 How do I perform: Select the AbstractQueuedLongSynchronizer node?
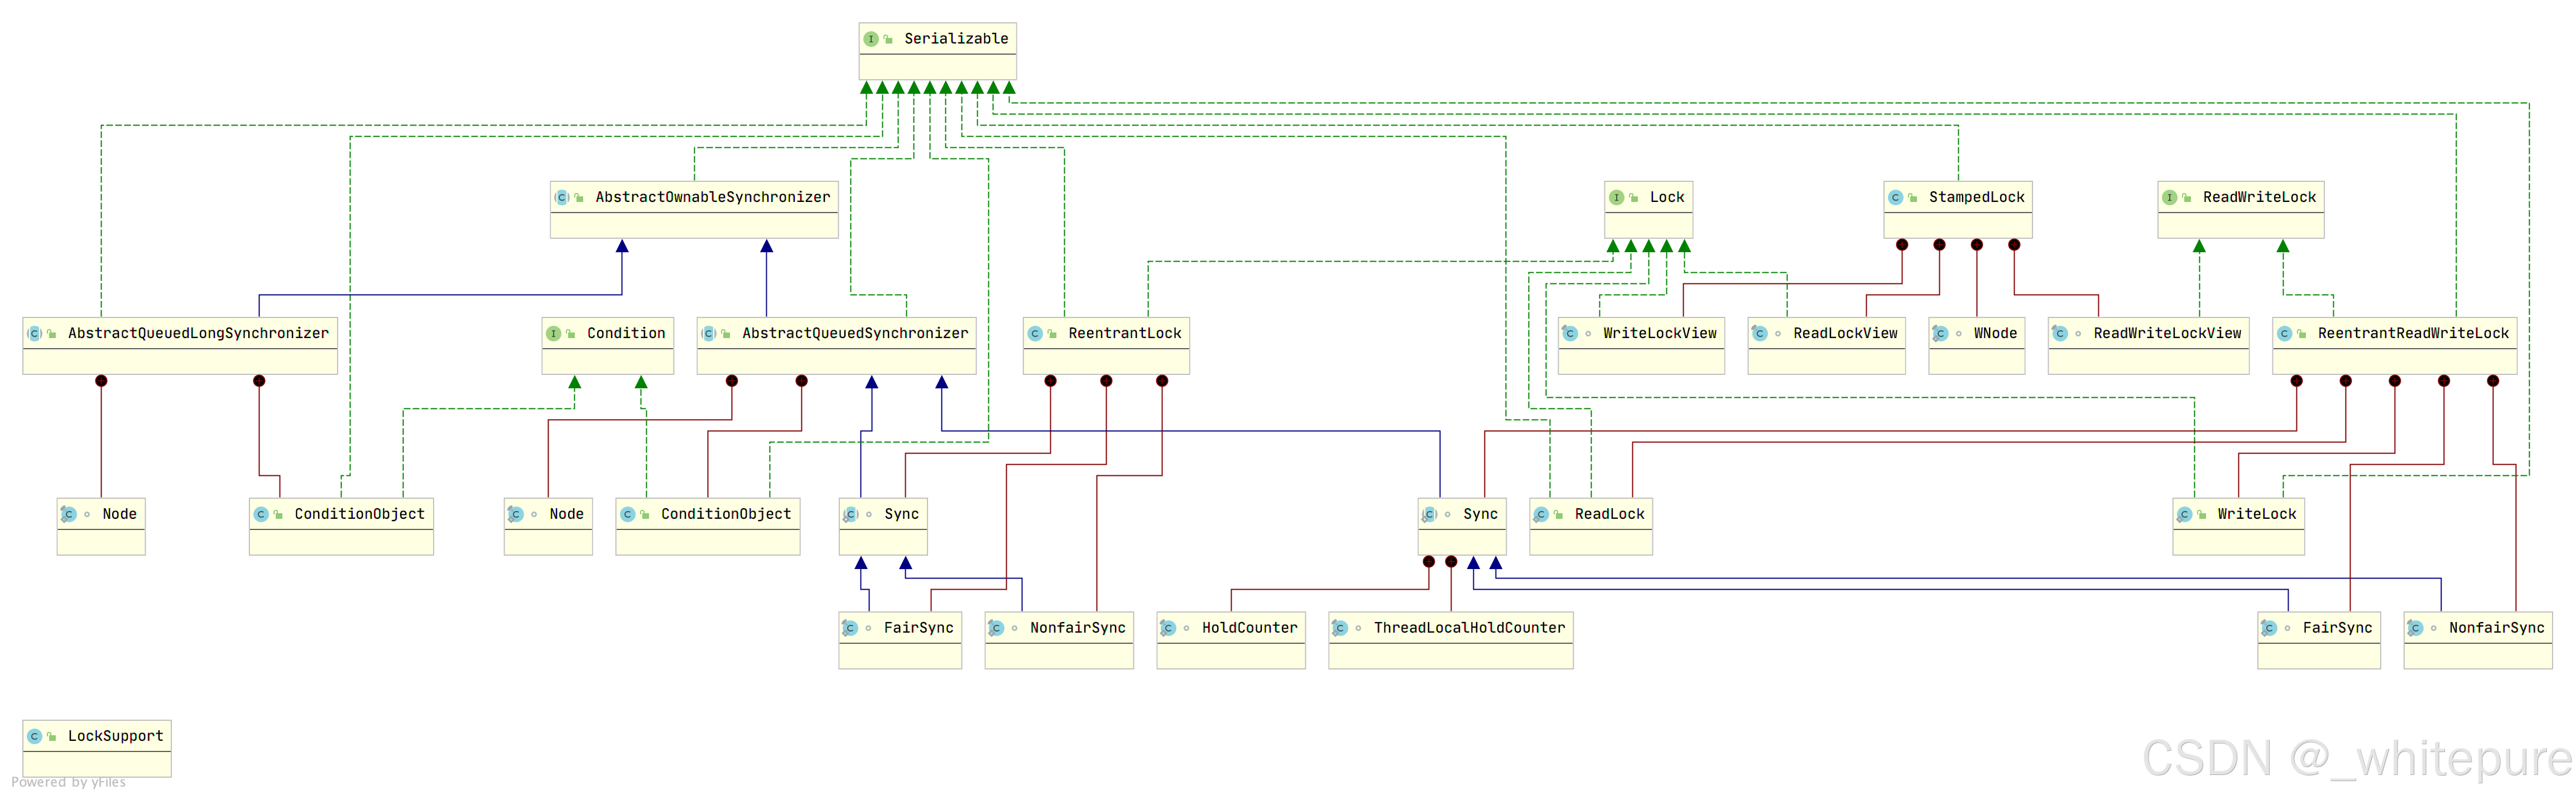click(x=198, y=334)
